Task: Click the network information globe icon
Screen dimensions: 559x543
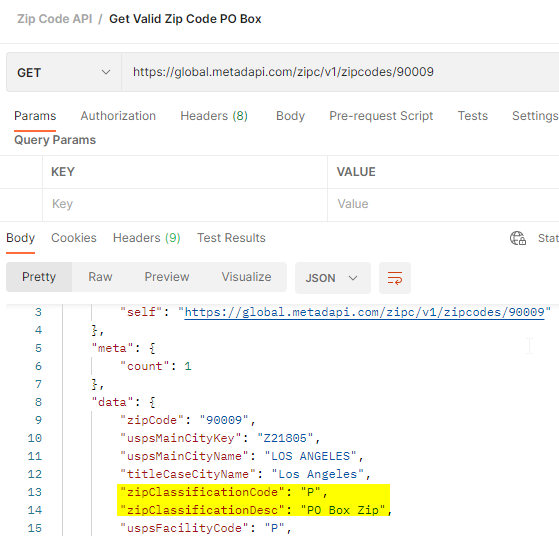Action: [518, 238]
